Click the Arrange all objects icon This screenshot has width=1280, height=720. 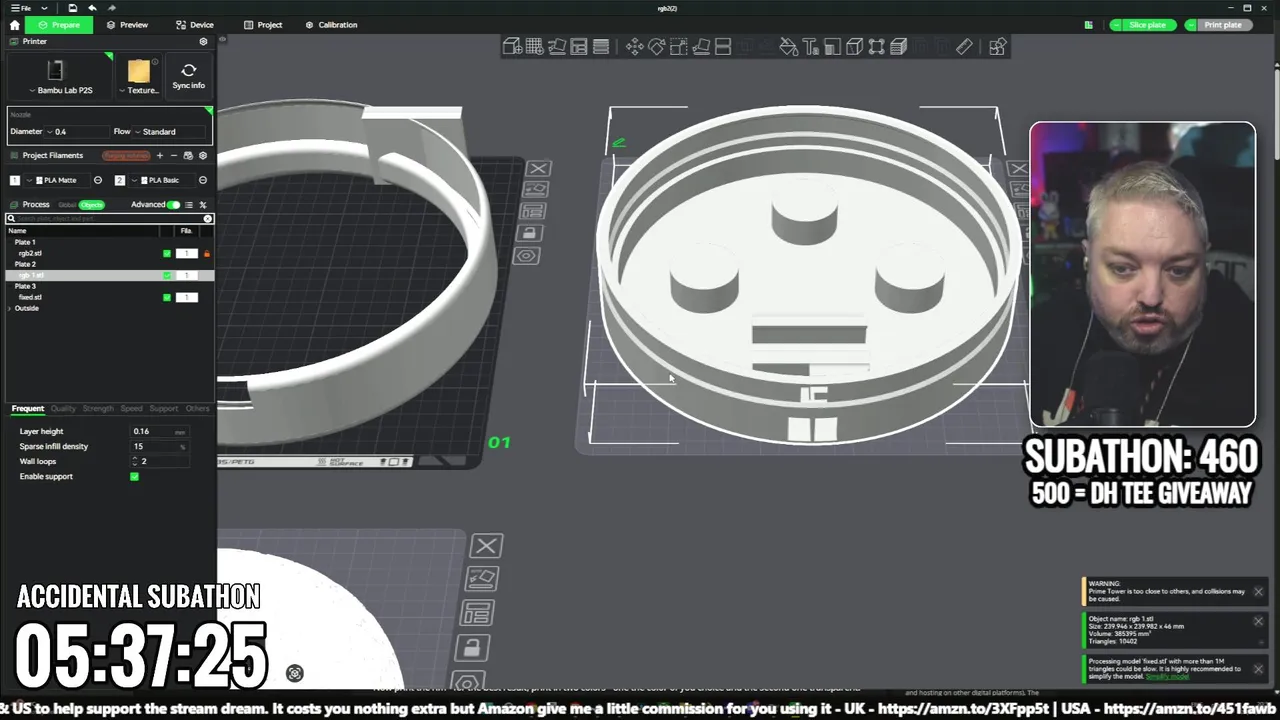[x=579, y=46]
